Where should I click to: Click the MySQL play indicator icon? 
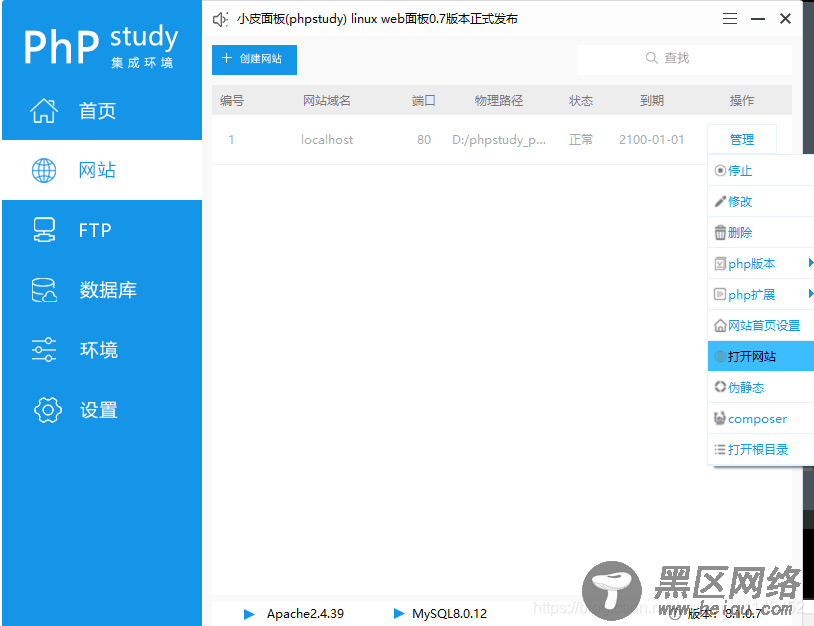(x=399, y=614)
